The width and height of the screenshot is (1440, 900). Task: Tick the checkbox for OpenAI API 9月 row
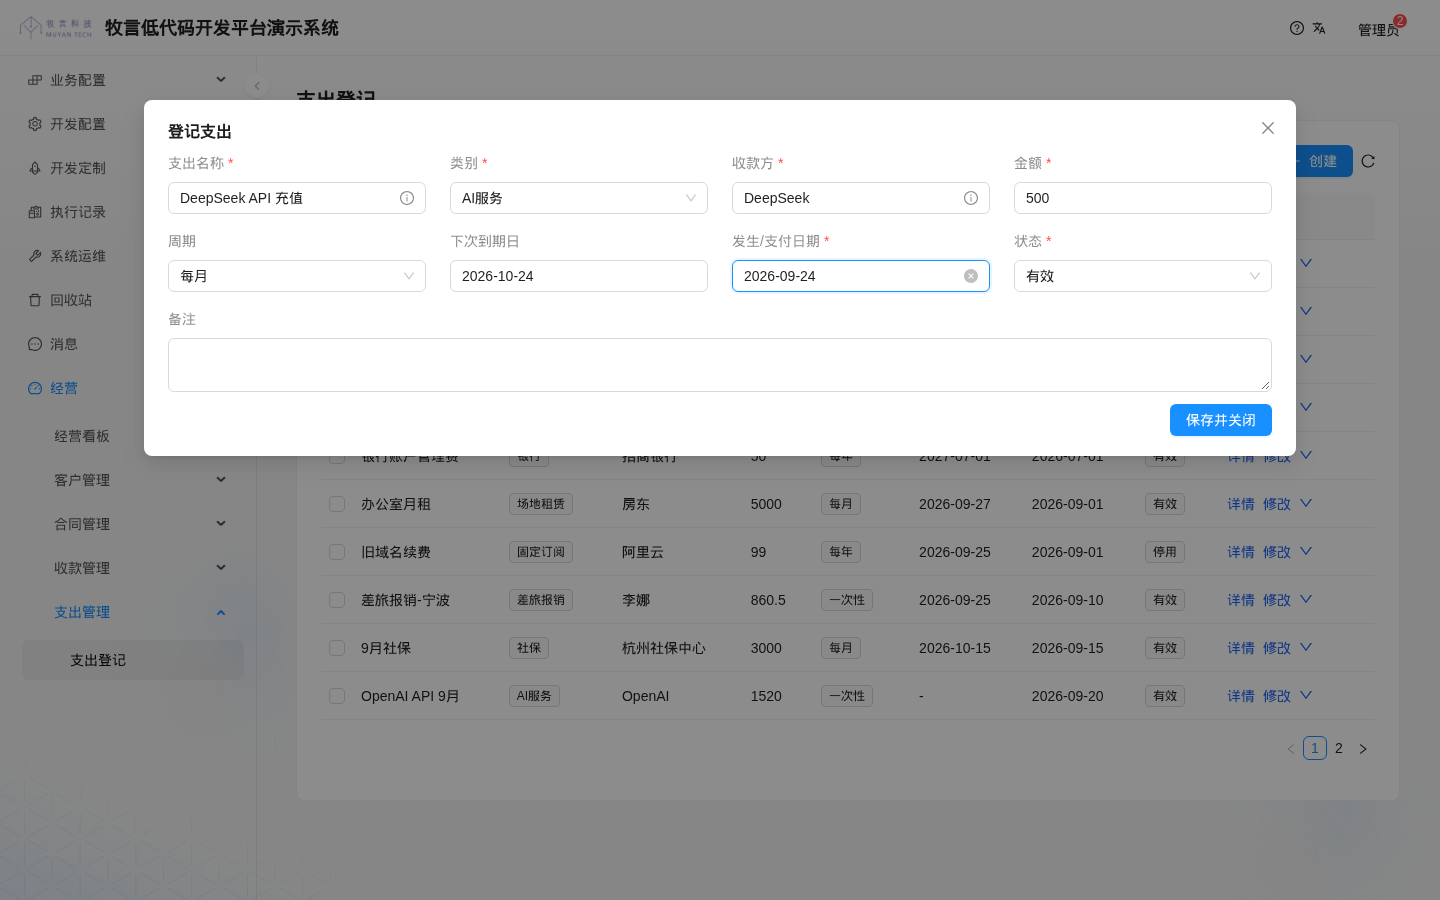pyautogui.click(x=337, y=696)
